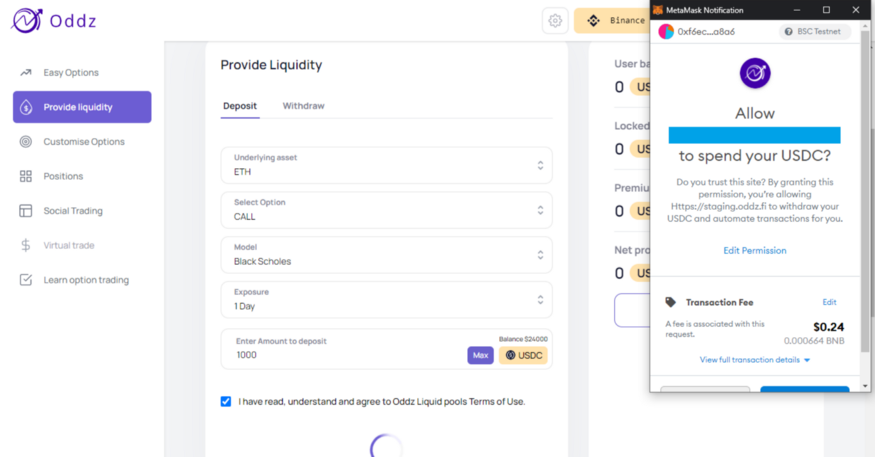Screen dimensions: 875x457
Task: Click the Virtual trade dollar icon
Action: 26,246
